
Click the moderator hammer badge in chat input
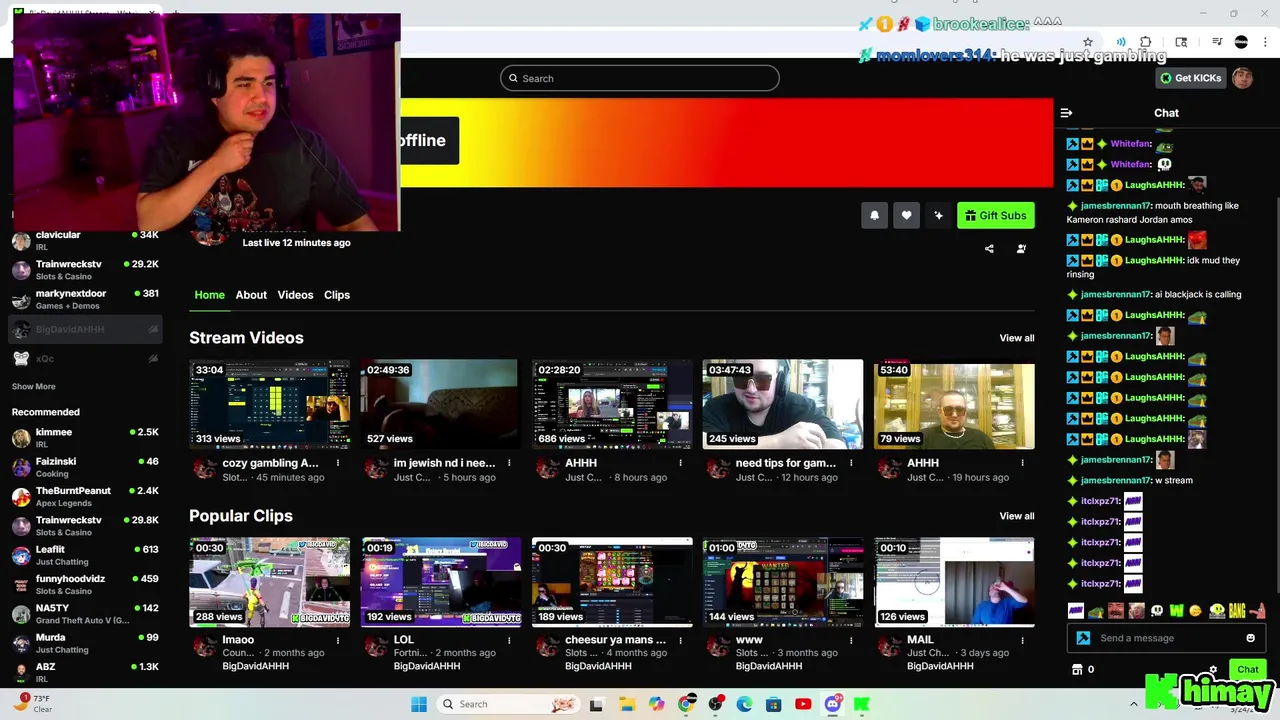pos(1083,638)
